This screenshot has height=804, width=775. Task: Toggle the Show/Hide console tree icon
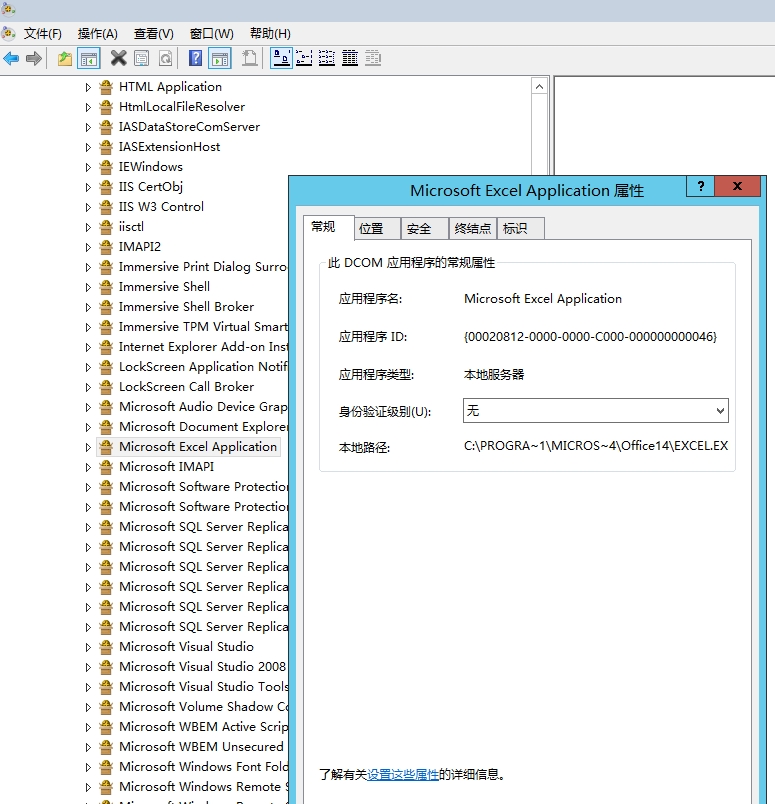coord(89,58)
